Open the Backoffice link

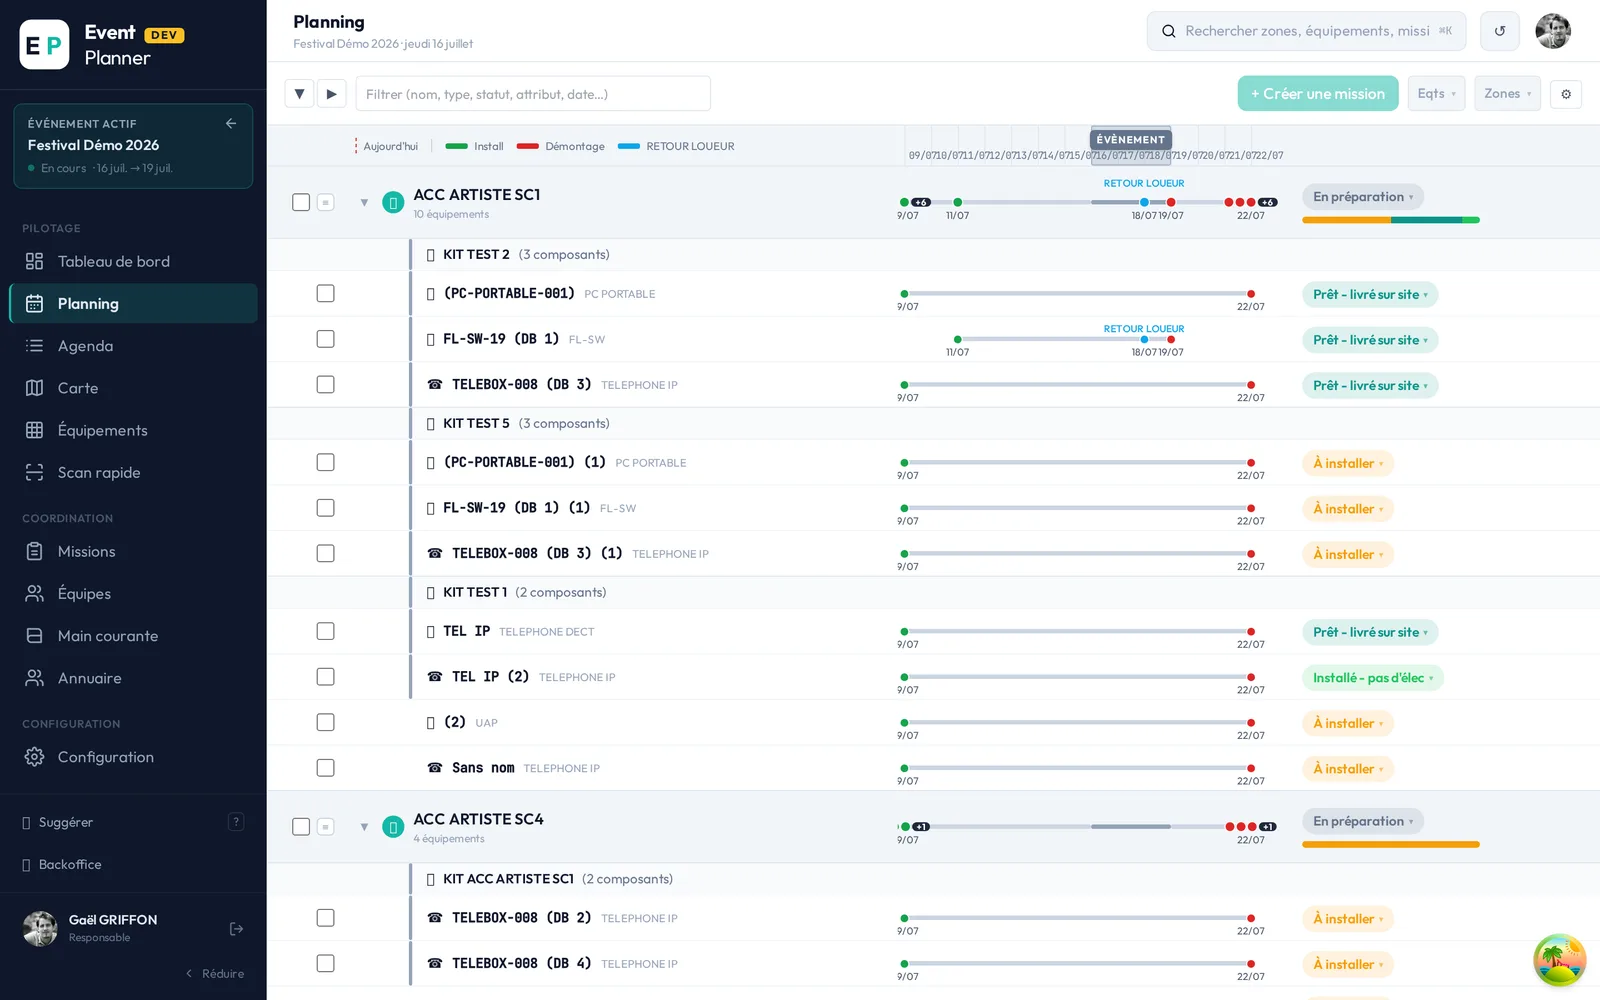coord(70,864)
